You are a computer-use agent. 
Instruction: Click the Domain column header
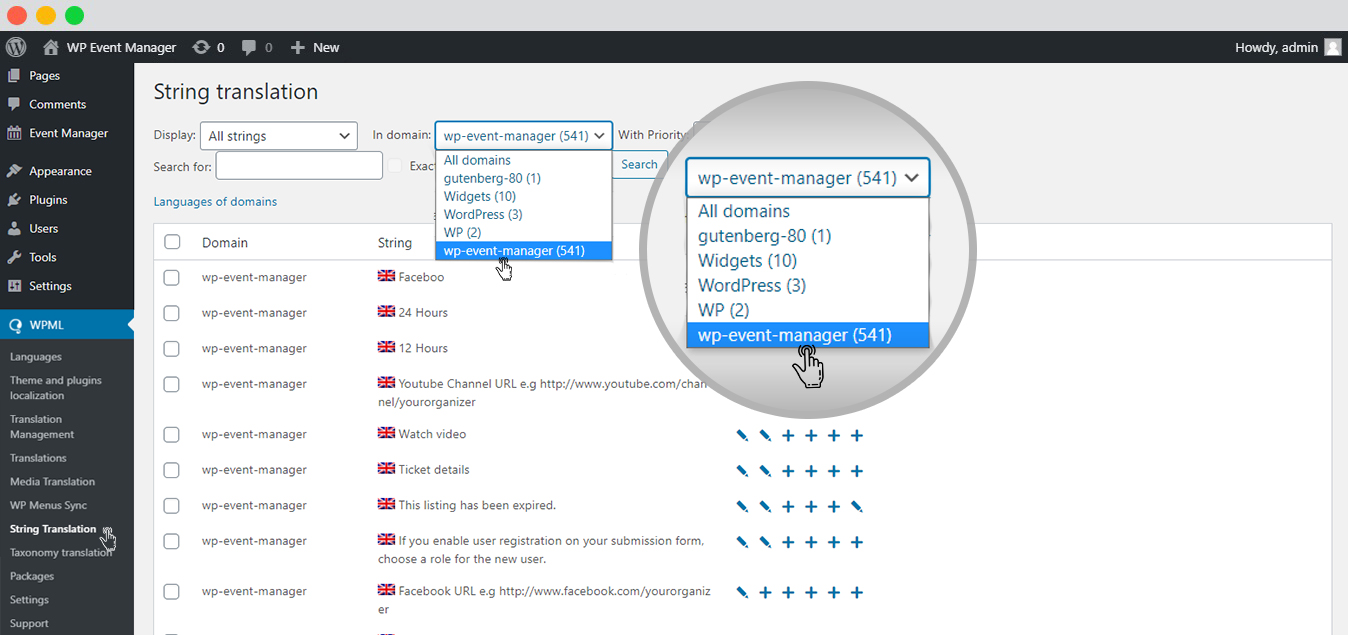[x=225, y=243]
